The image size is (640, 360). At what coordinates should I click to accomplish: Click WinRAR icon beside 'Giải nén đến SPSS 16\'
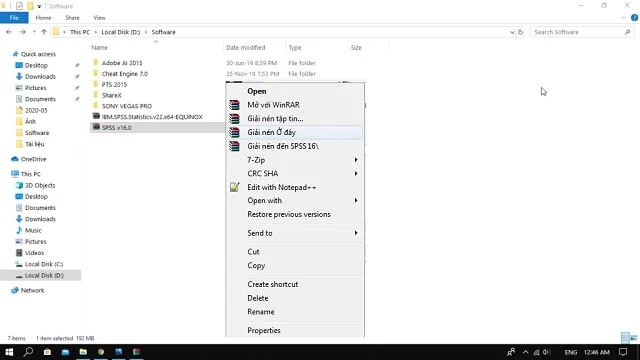click(x=234, y=146)
